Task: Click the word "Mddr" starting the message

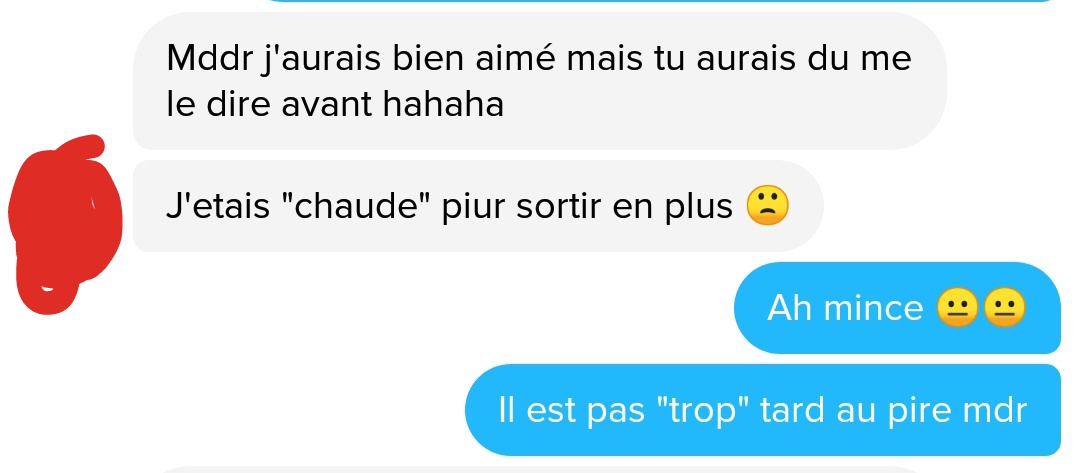Action: [x=209, y=59]
